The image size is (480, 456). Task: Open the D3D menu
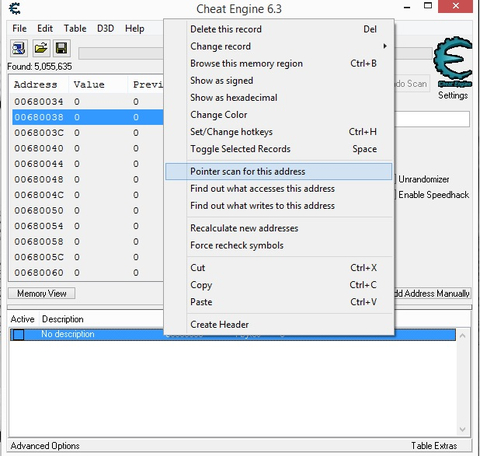point(105,29)
